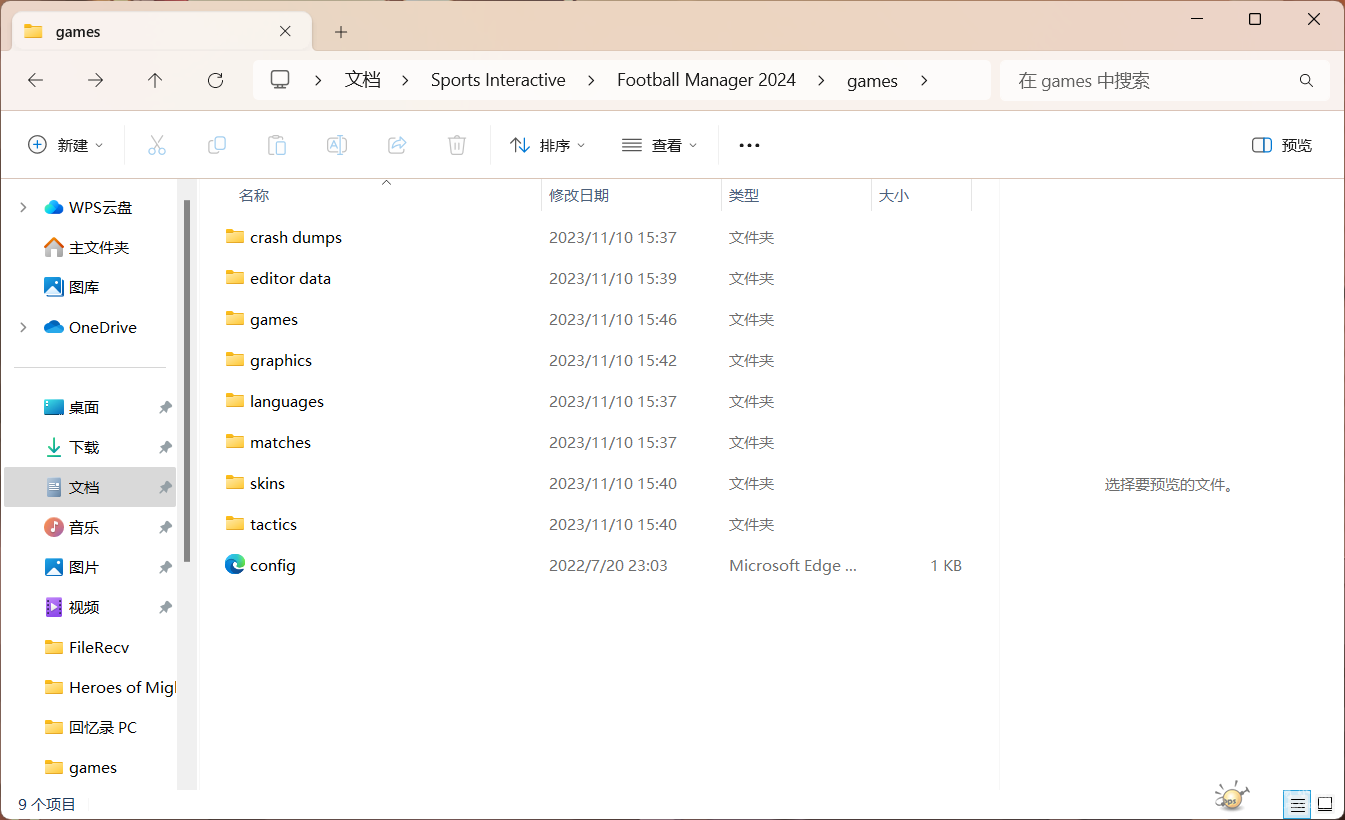Refresh the current folder view
Screen dimensions: 1345x820
point(215,80)
